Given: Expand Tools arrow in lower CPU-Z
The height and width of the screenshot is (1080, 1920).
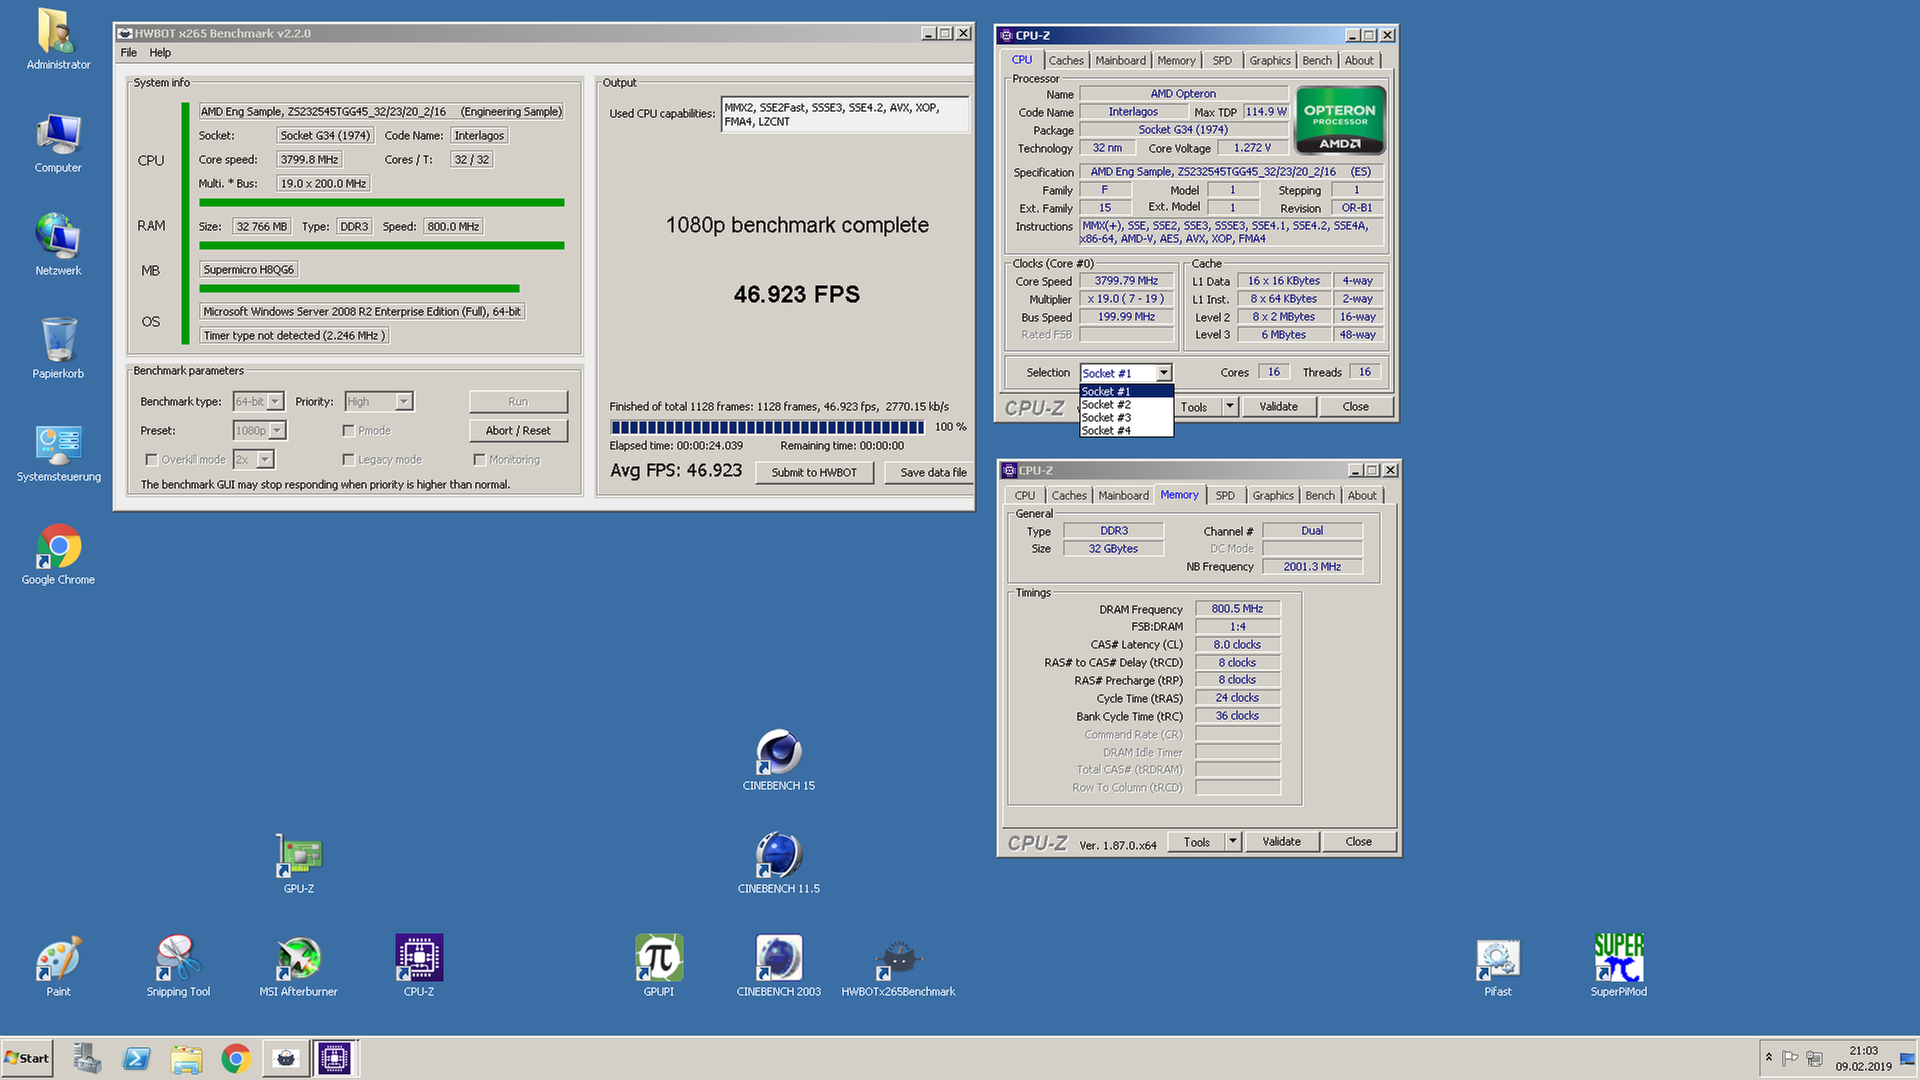Looking at the screenshot, I should tap(1233, 842).
